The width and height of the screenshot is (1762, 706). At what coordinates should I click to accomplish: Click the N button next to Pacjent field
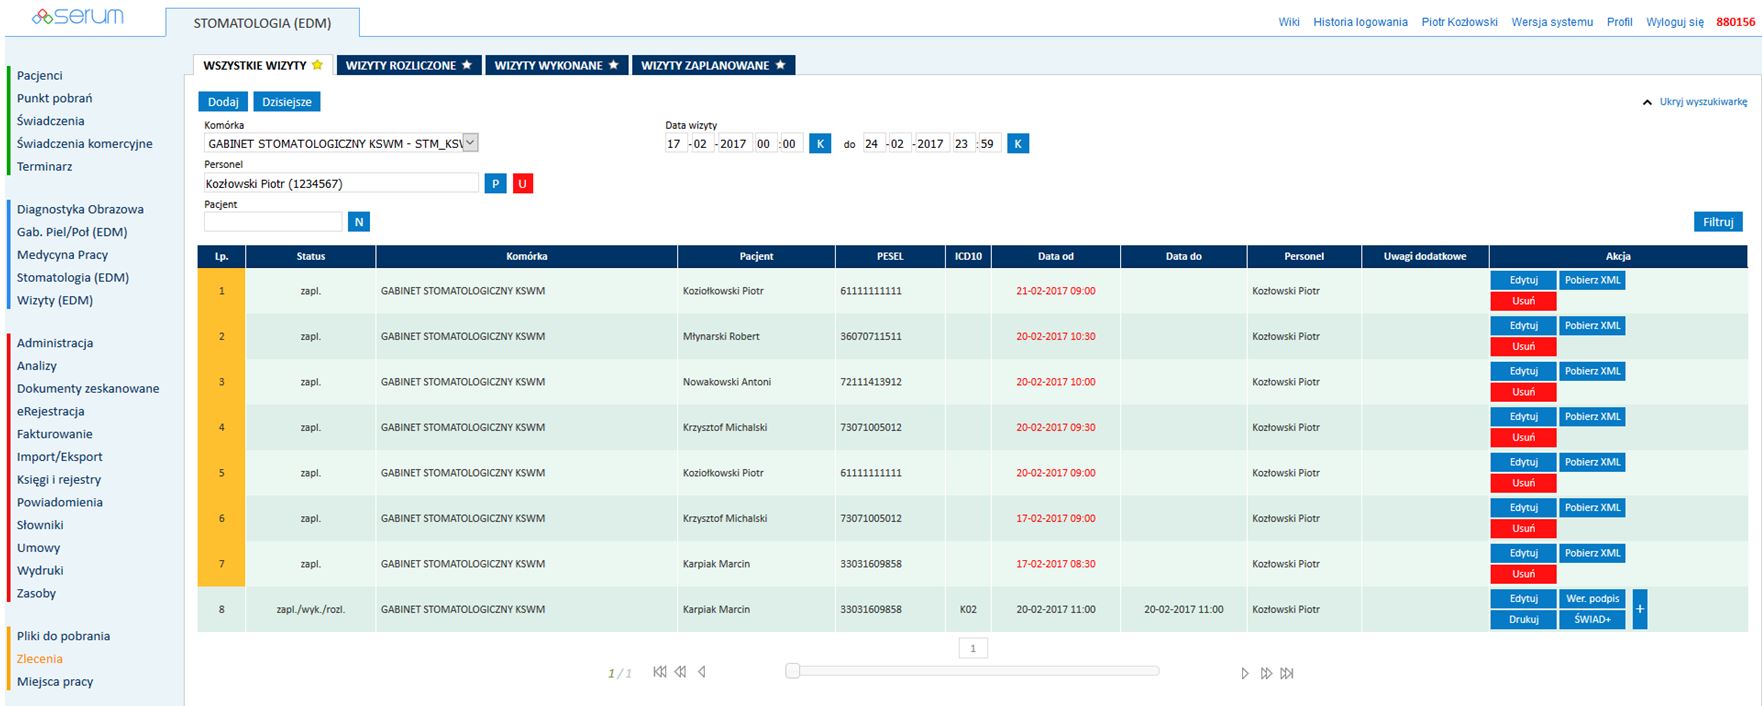click(359, 222)
